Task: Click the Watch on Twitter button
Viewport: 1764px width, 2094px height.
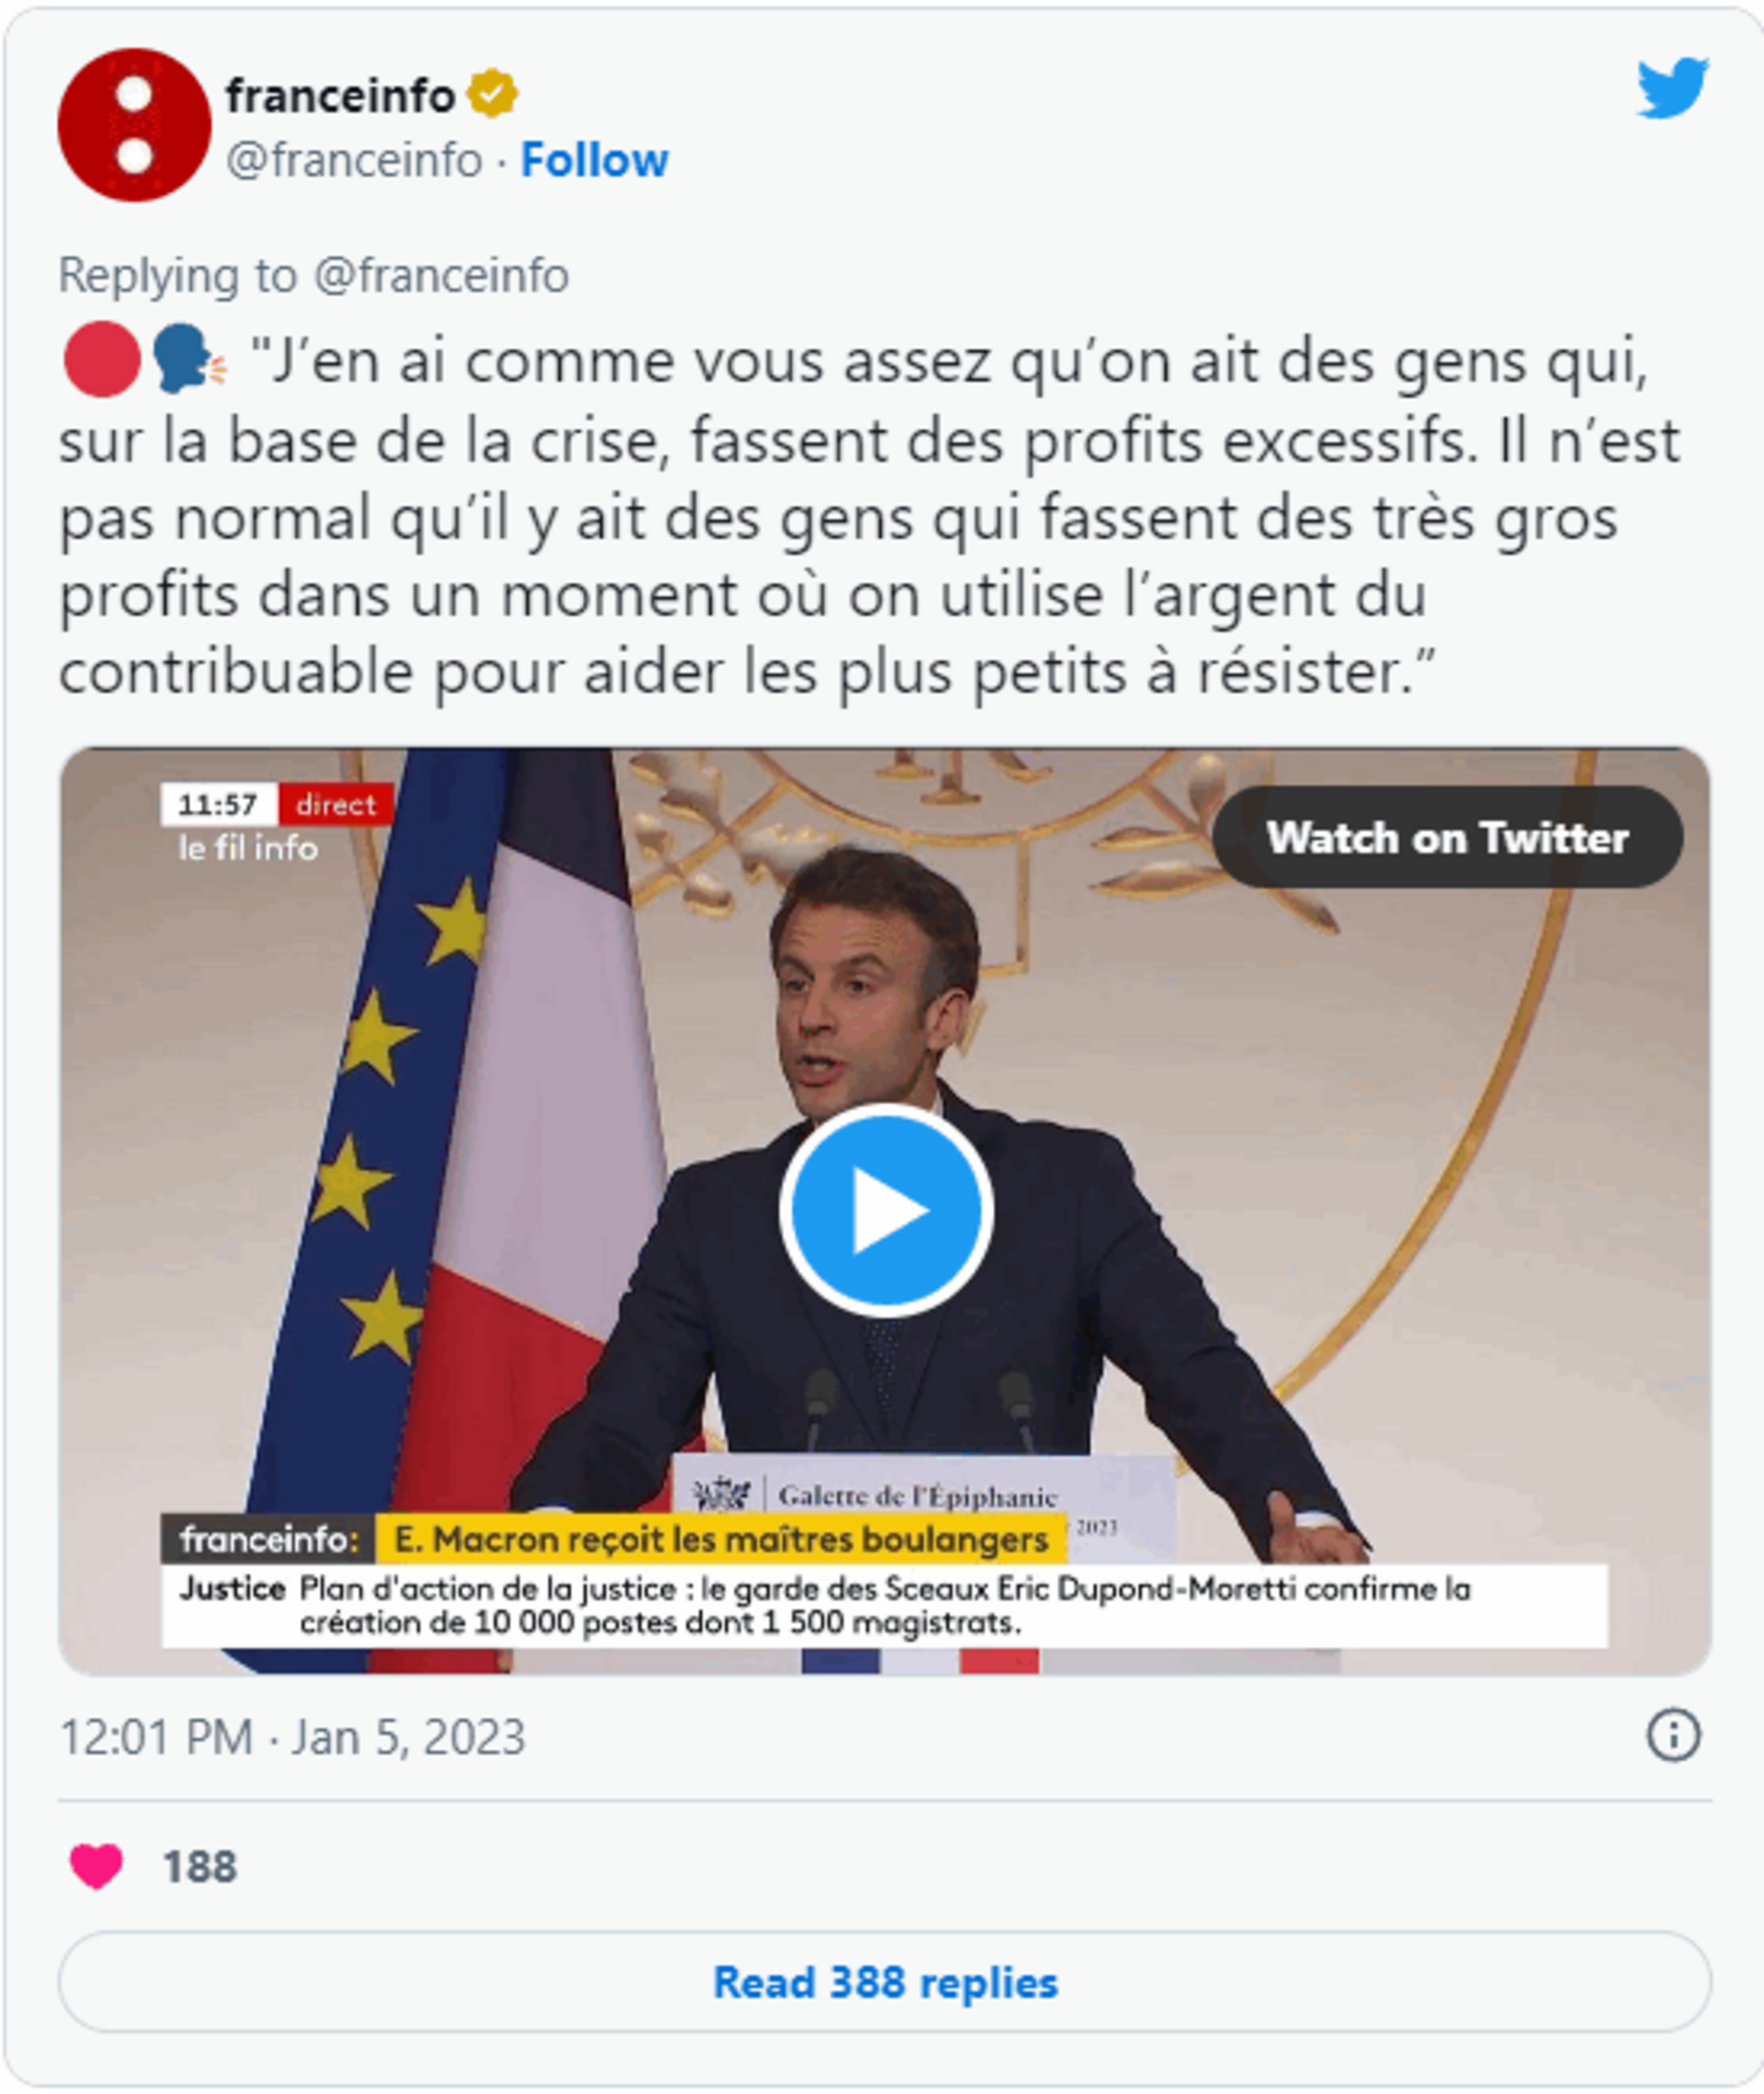Action: pos(1447,837)
